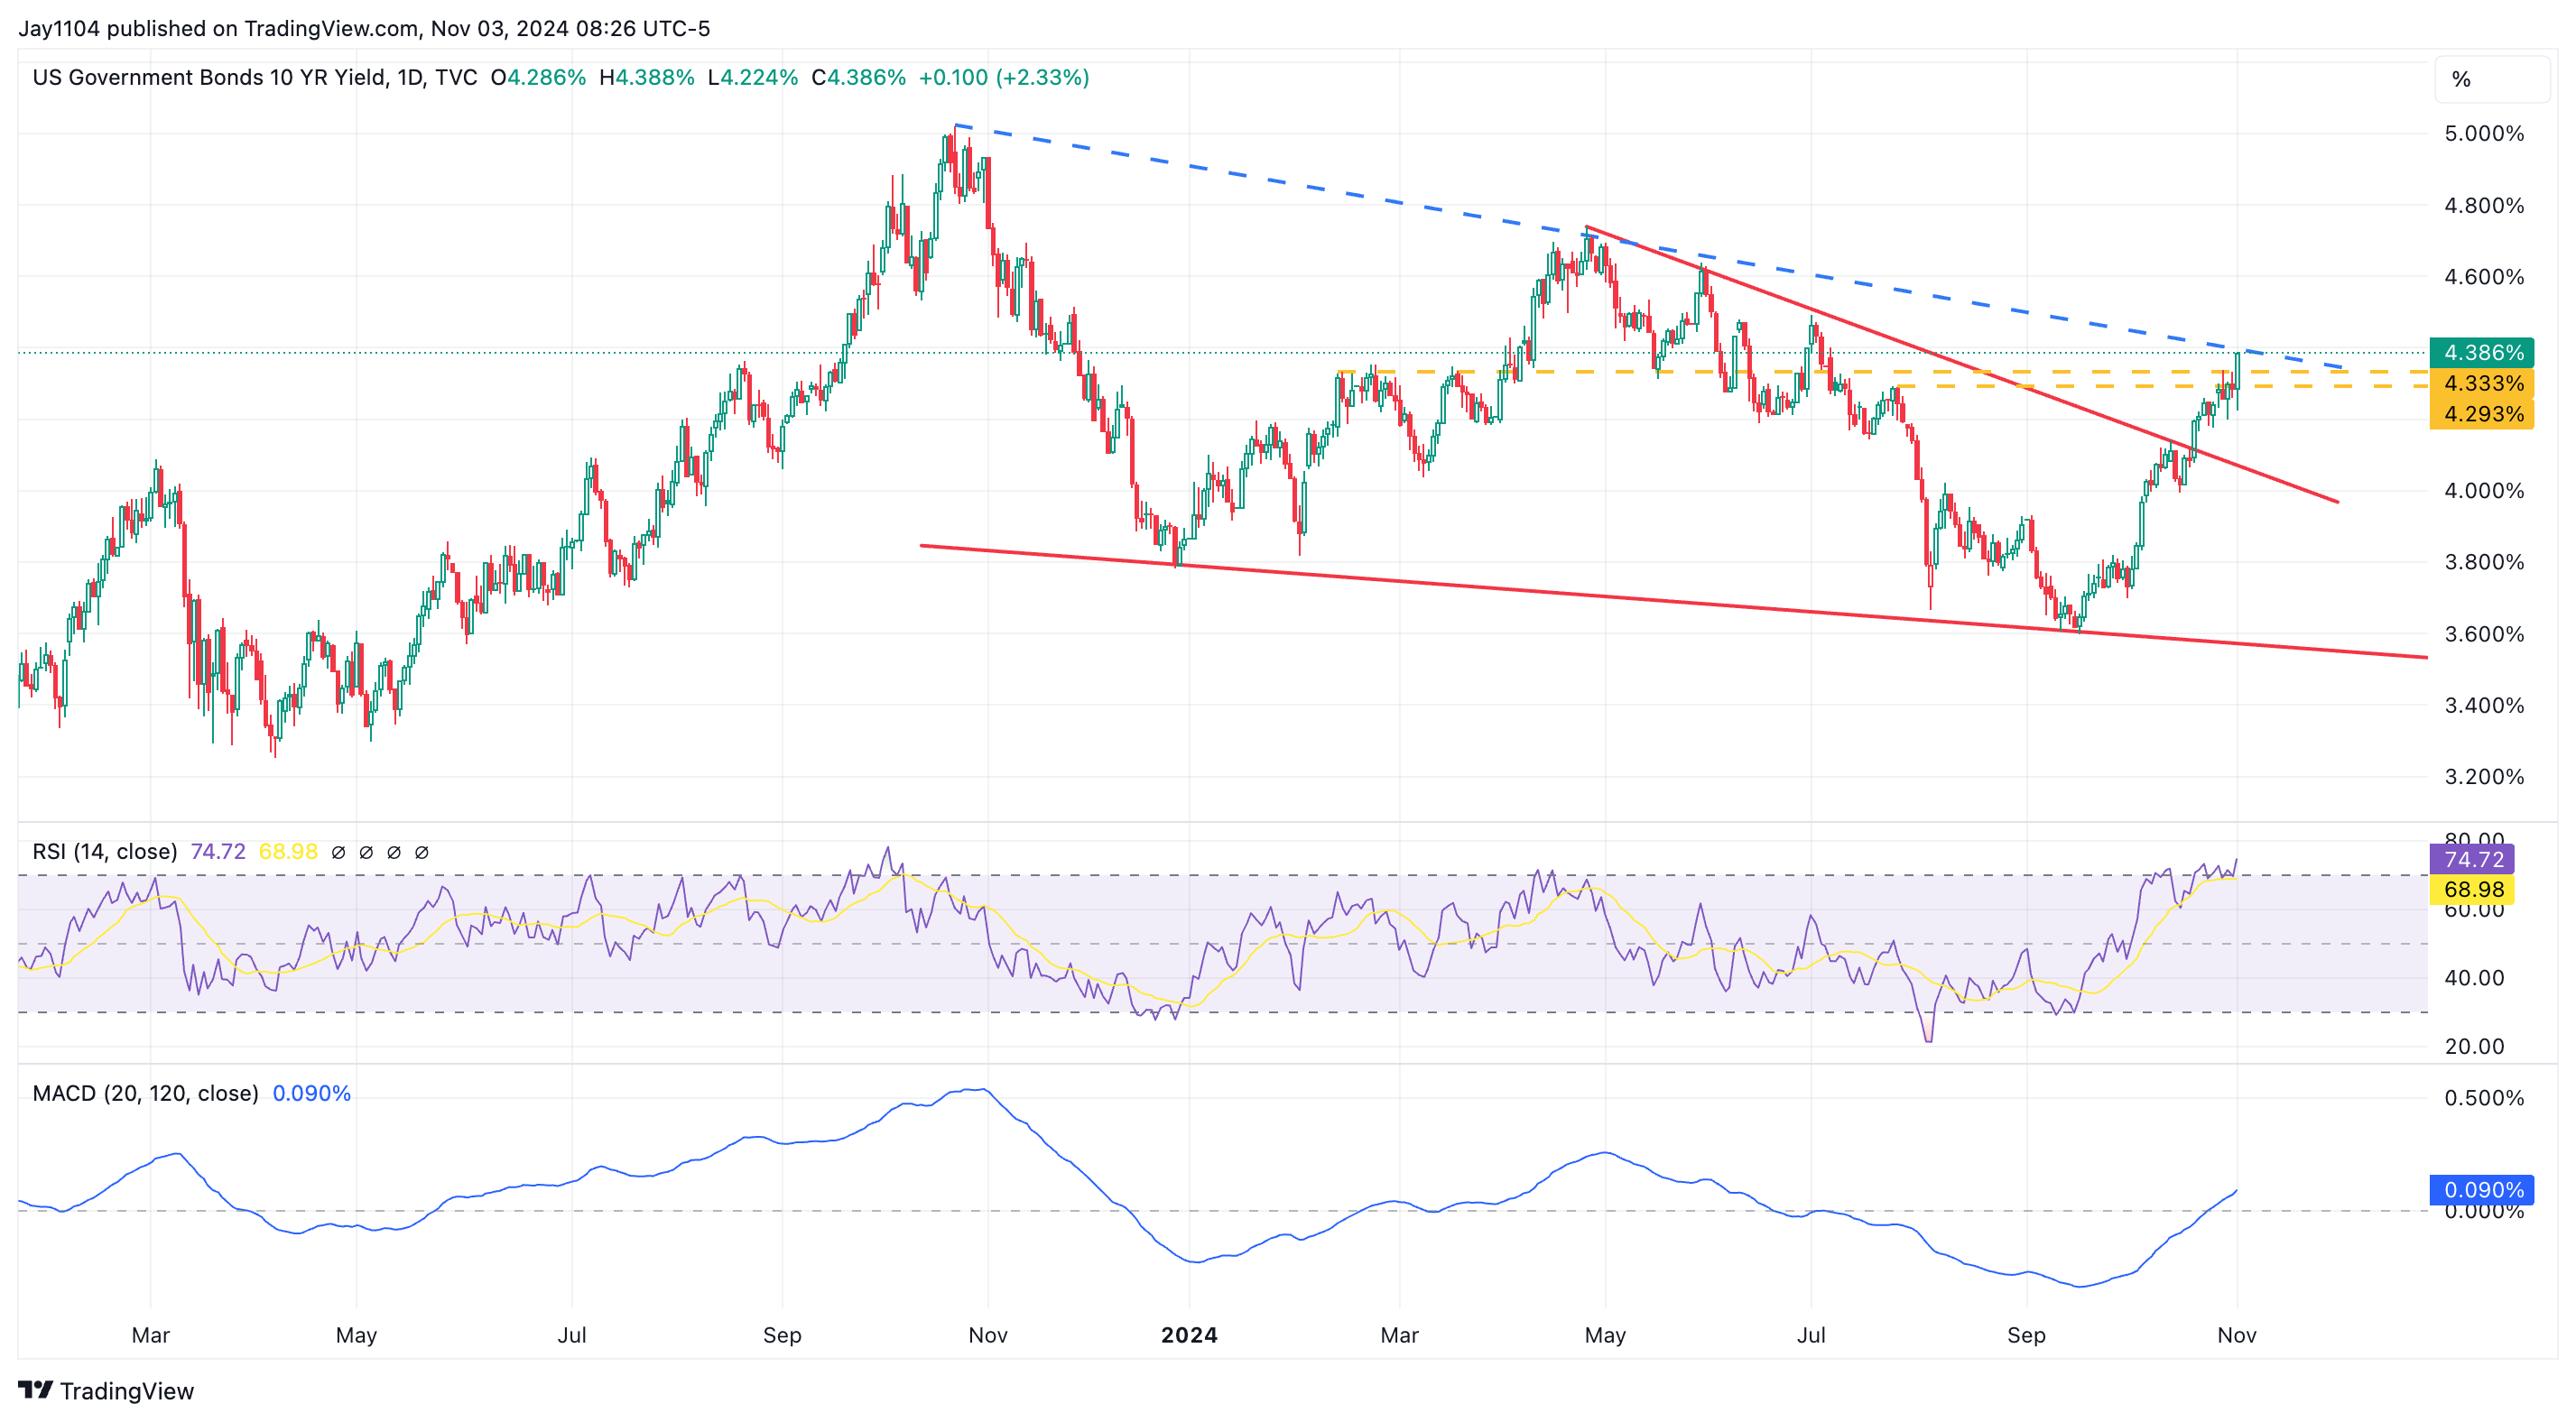Click the 4.000% price axis label
The image size is (2576, 1422).
(2484, 490)
